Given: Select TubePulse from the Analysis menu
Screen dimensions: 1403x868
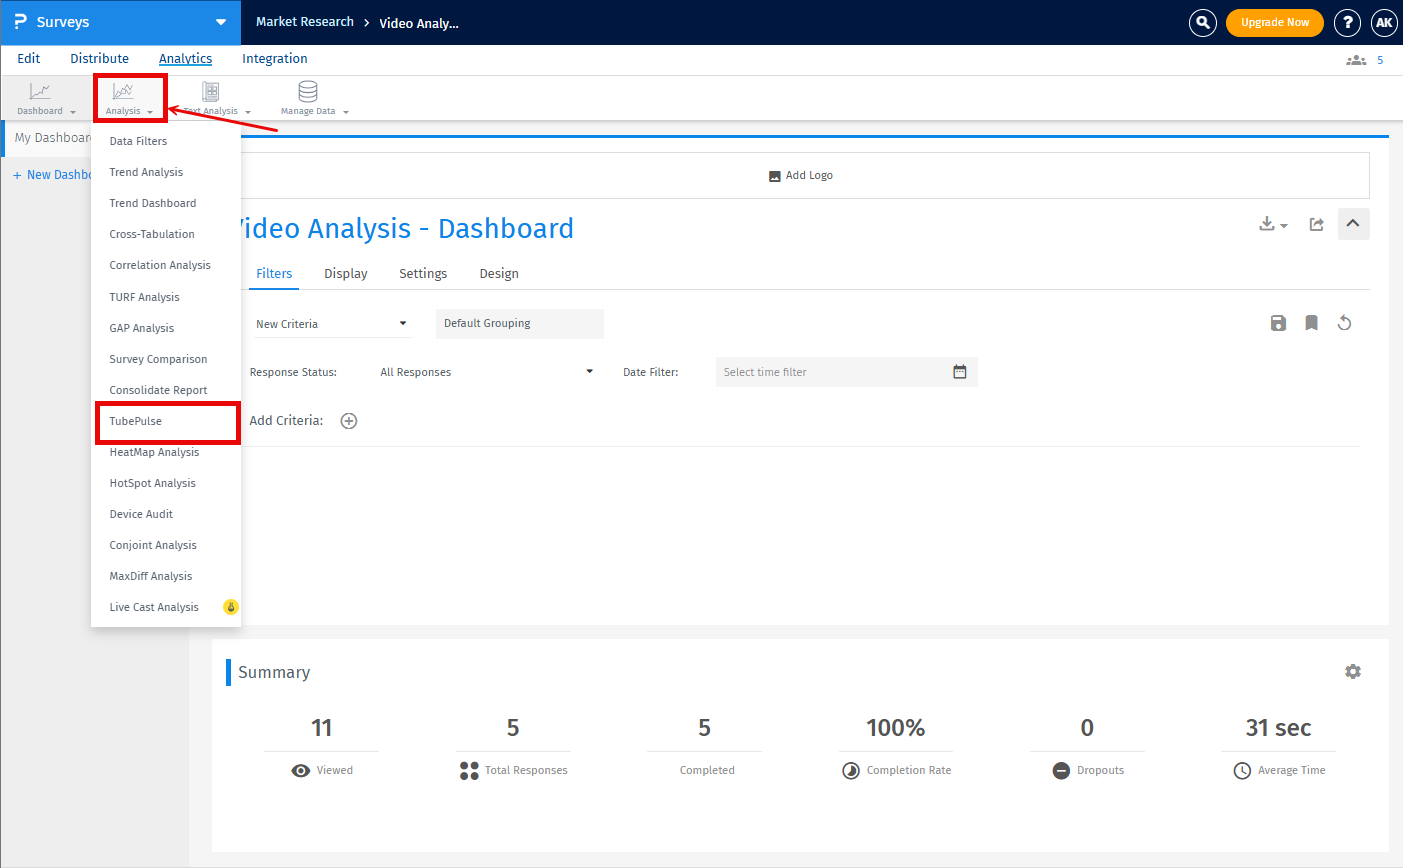Looking at the screenshot, I should [x=136, y=421].
